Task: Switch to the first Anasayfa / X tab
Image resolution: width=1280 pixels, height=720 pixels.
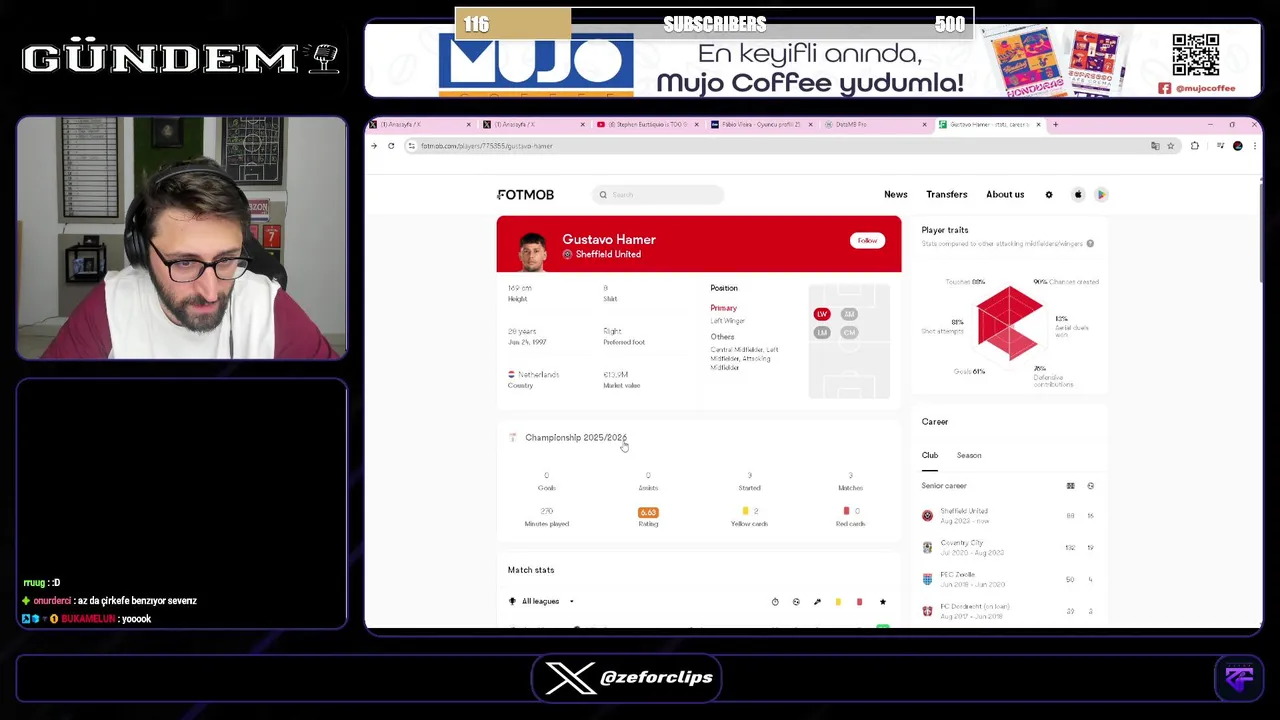Action: click(421, 124)
